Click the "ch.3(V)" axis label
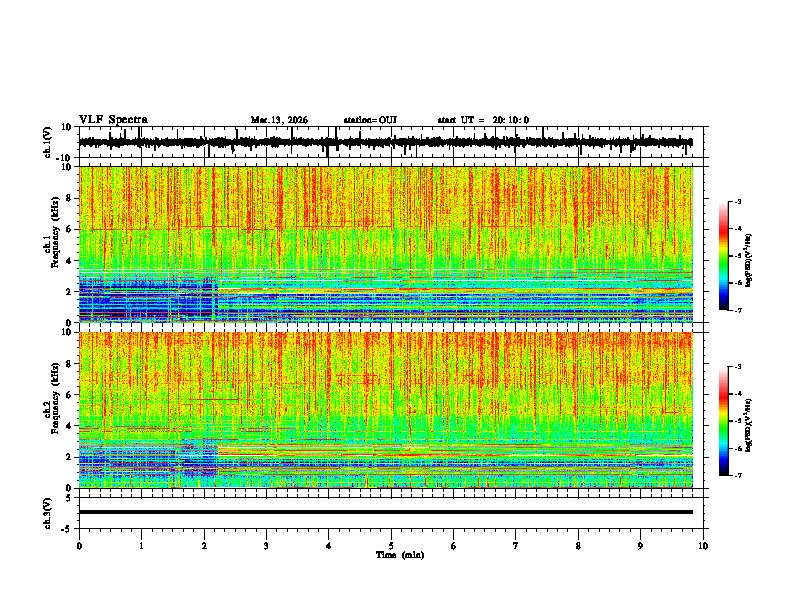This screenshot has width=792, height=612. tap(48, 513)
